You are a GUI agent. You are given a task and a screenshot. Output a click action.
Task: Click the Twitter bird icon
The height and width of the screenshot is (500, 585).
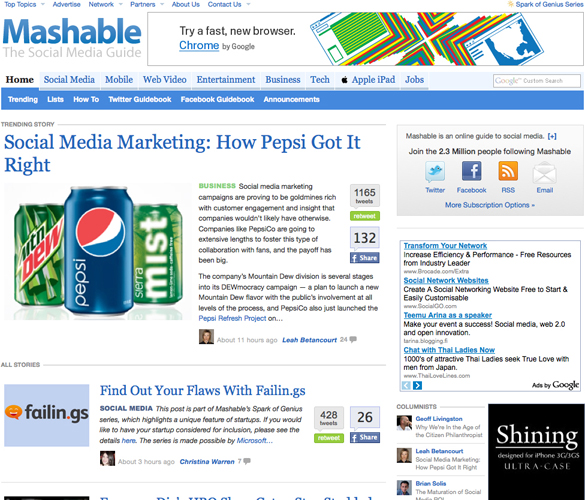pyautogui.click(x=435, y=172)
